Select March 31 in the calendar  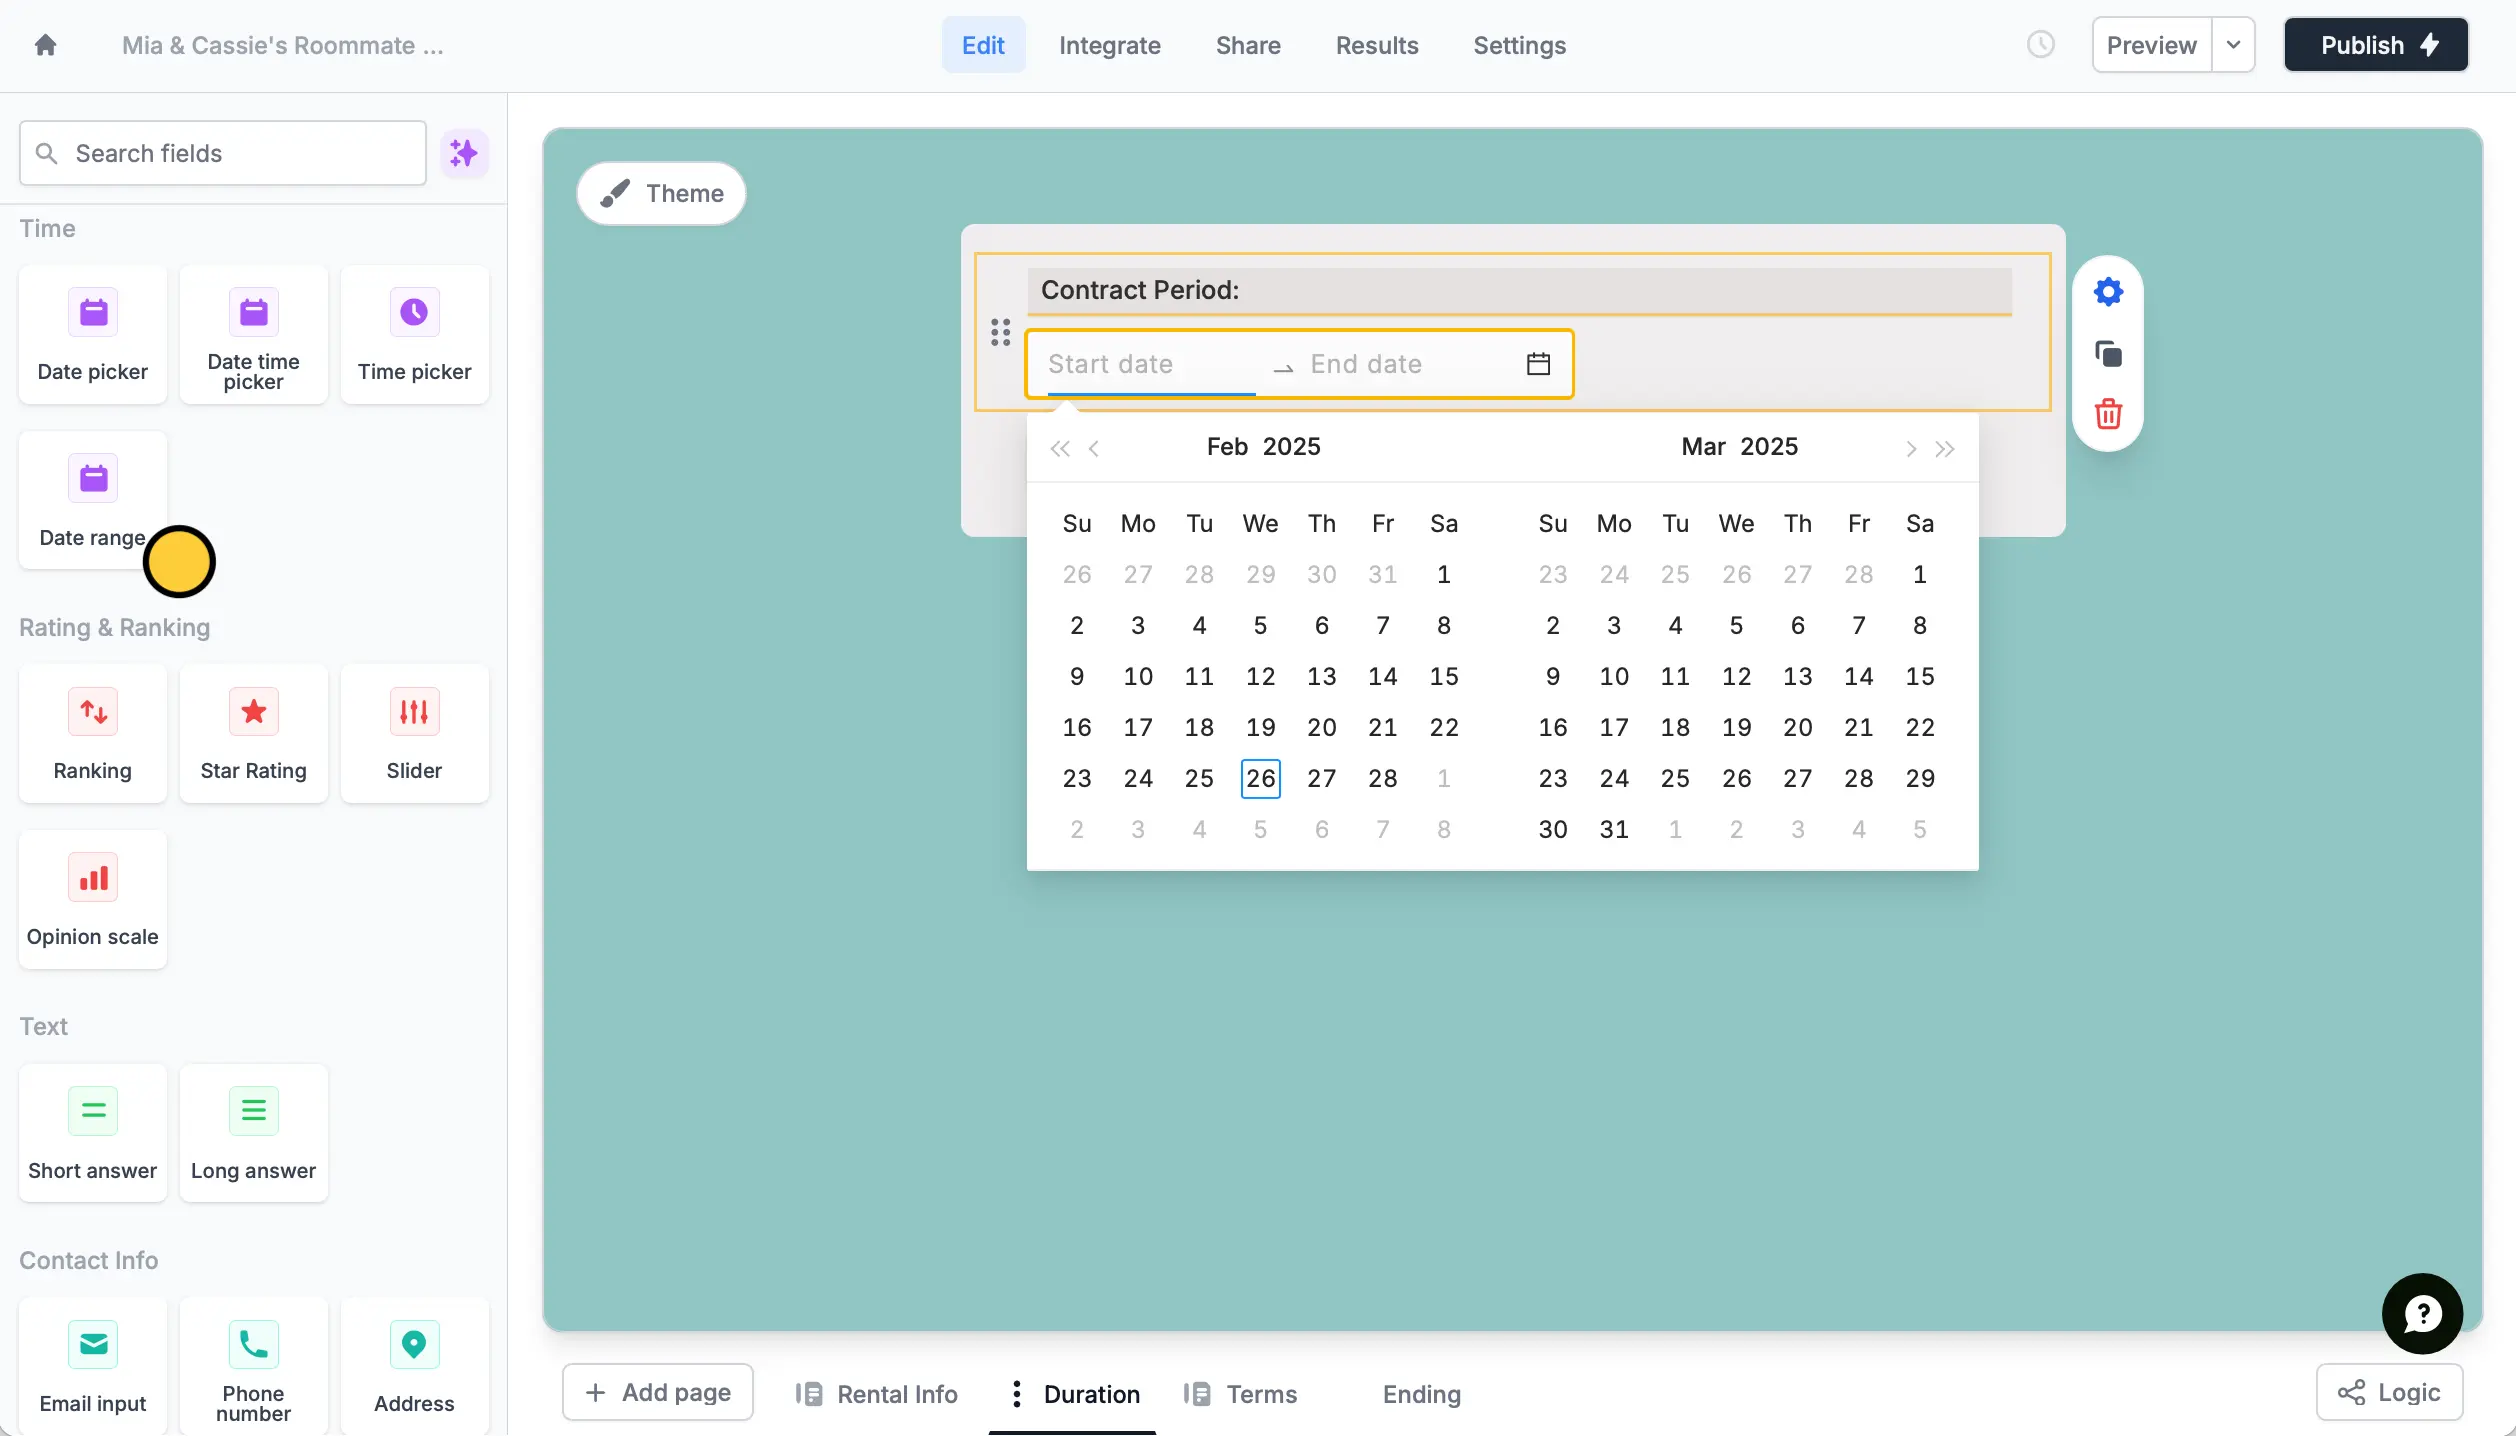(1614, 829)
